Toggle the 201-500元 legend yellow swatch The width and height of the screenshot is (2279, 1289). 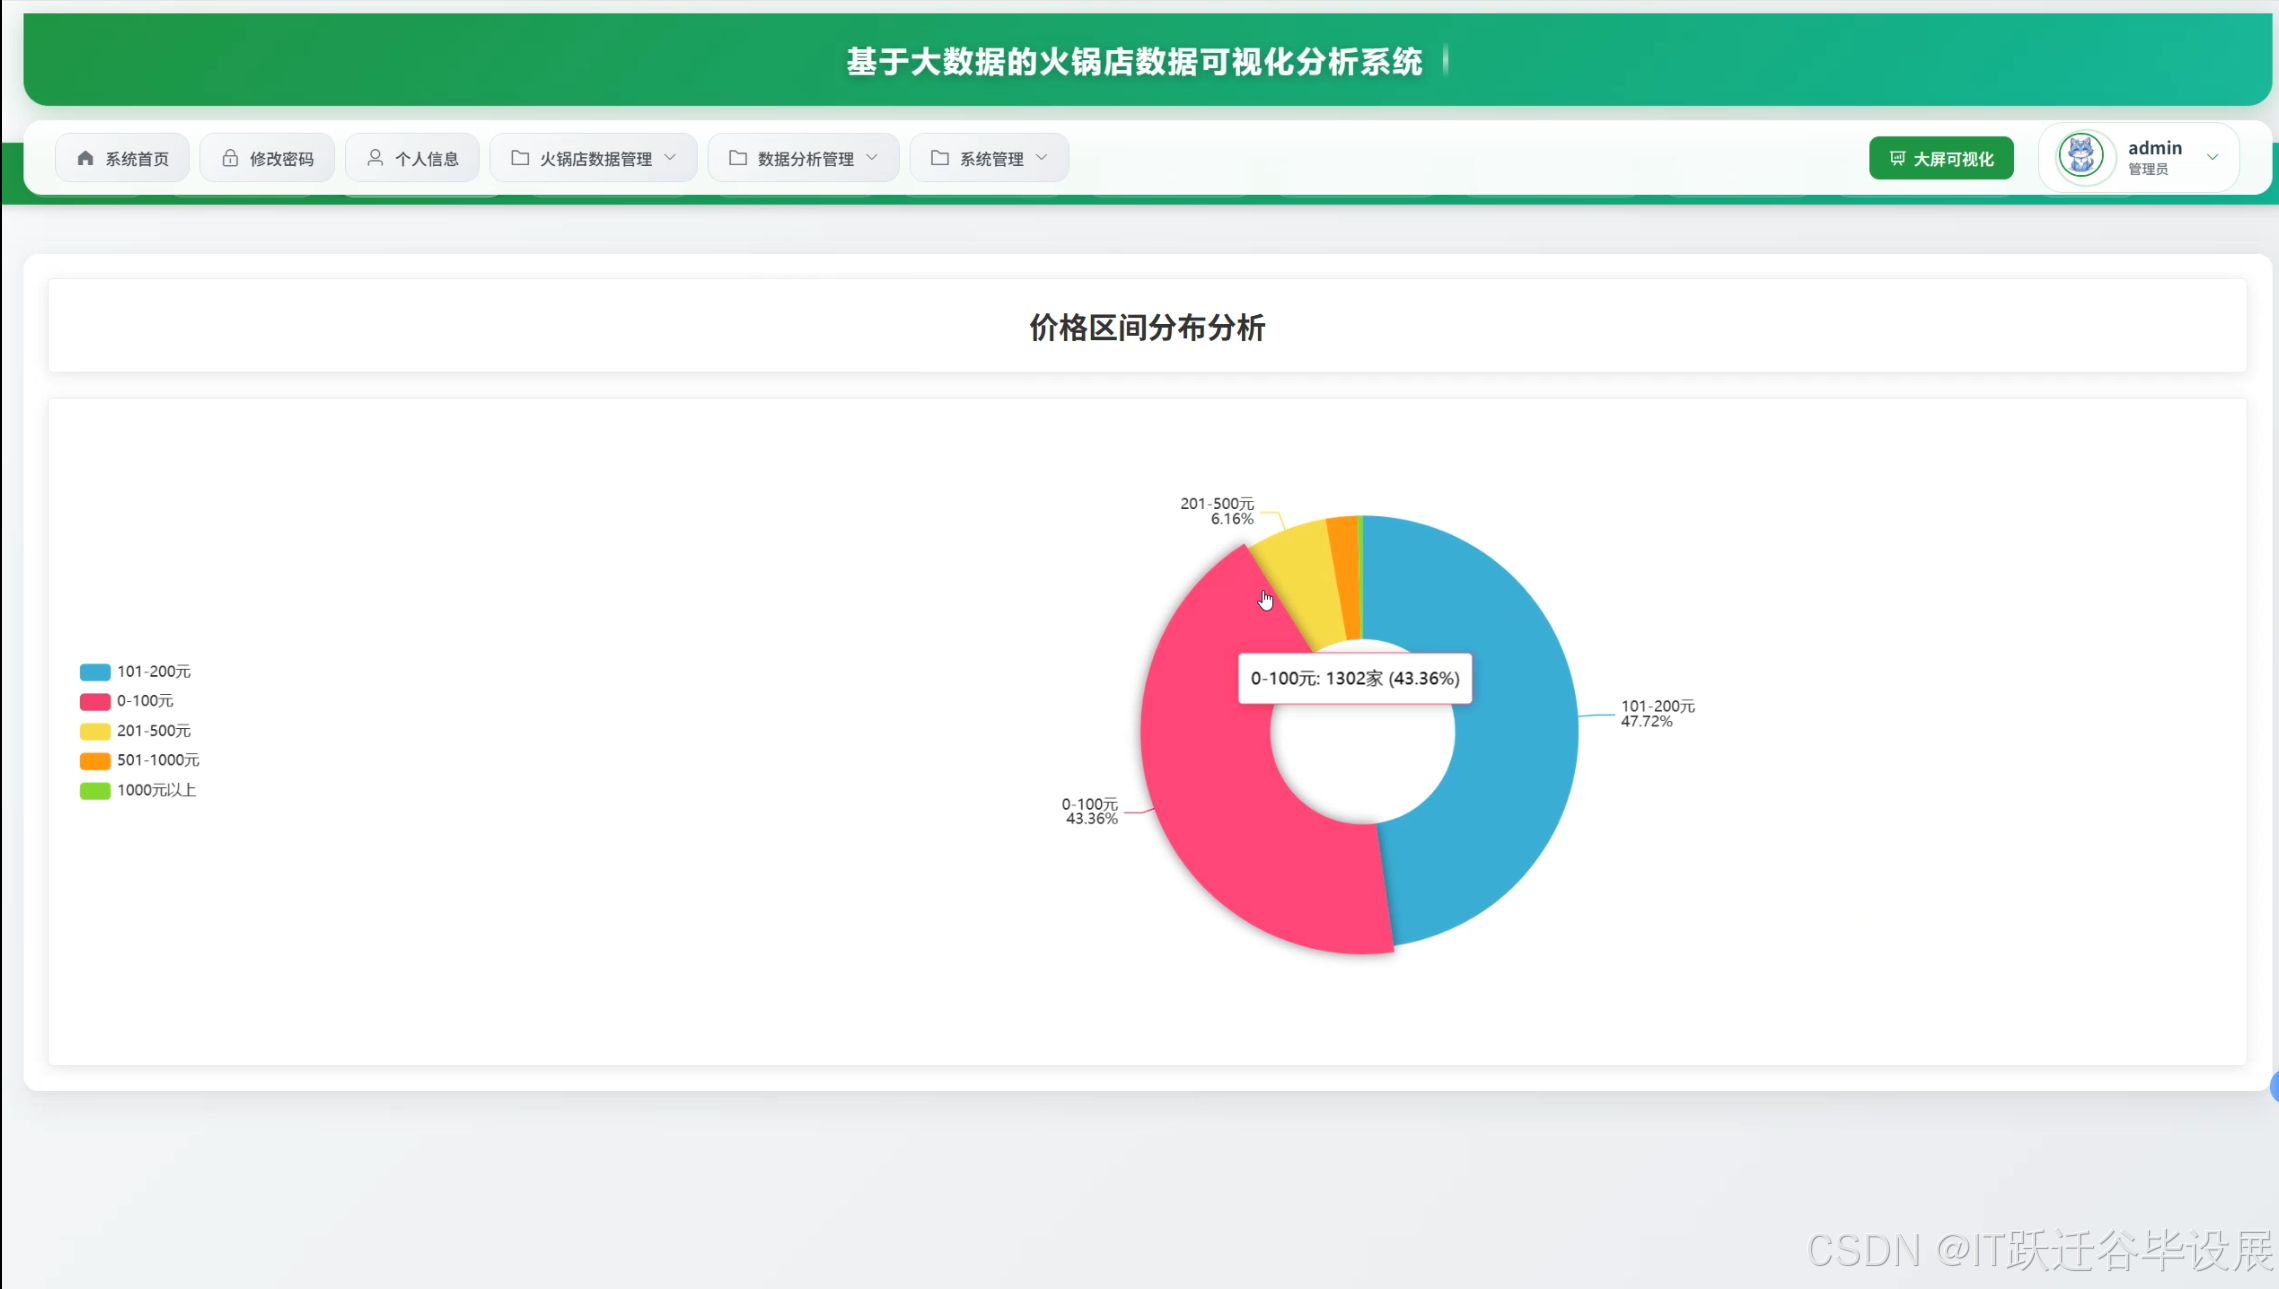pyautogui.click(x=95, y=731)
